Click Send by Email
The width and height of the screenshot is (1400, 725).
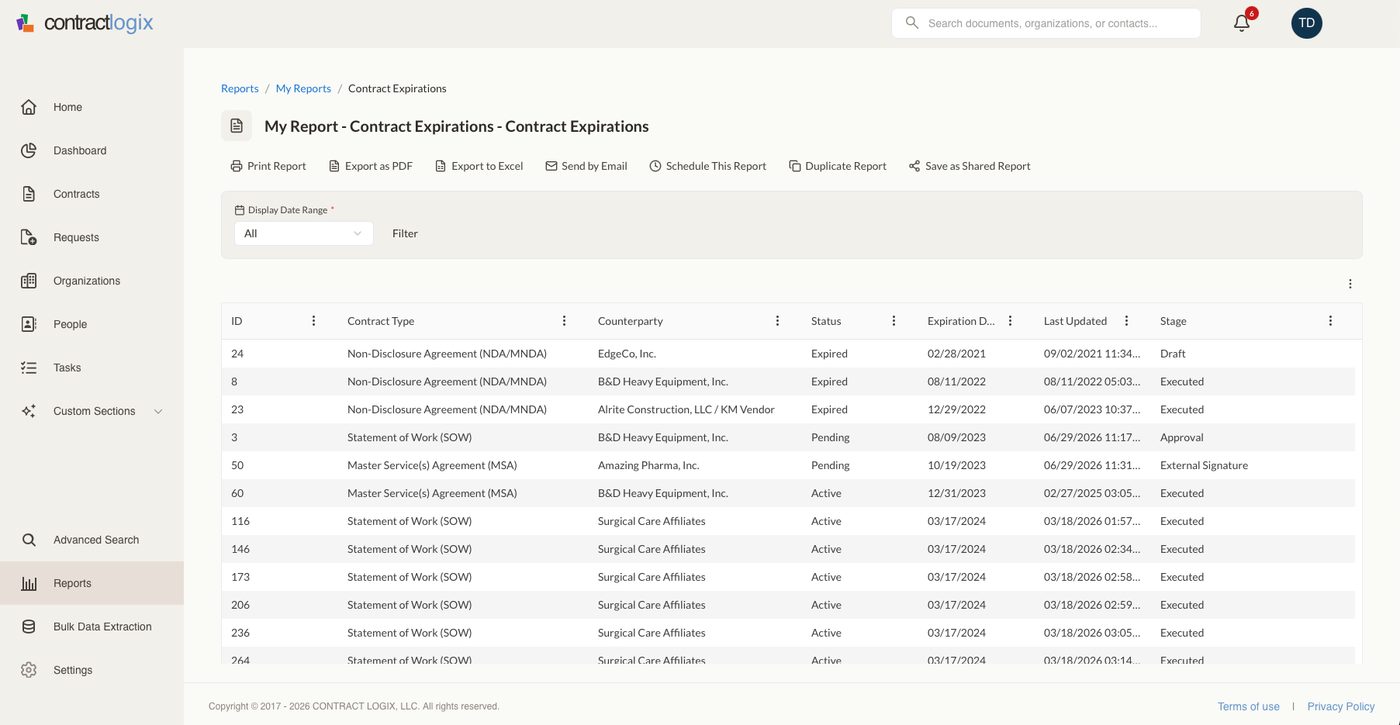[x=586, y=166]
